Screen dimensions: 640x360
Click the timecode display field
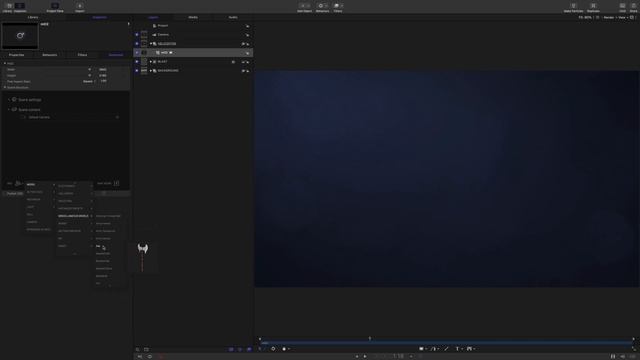pos(398,356)
